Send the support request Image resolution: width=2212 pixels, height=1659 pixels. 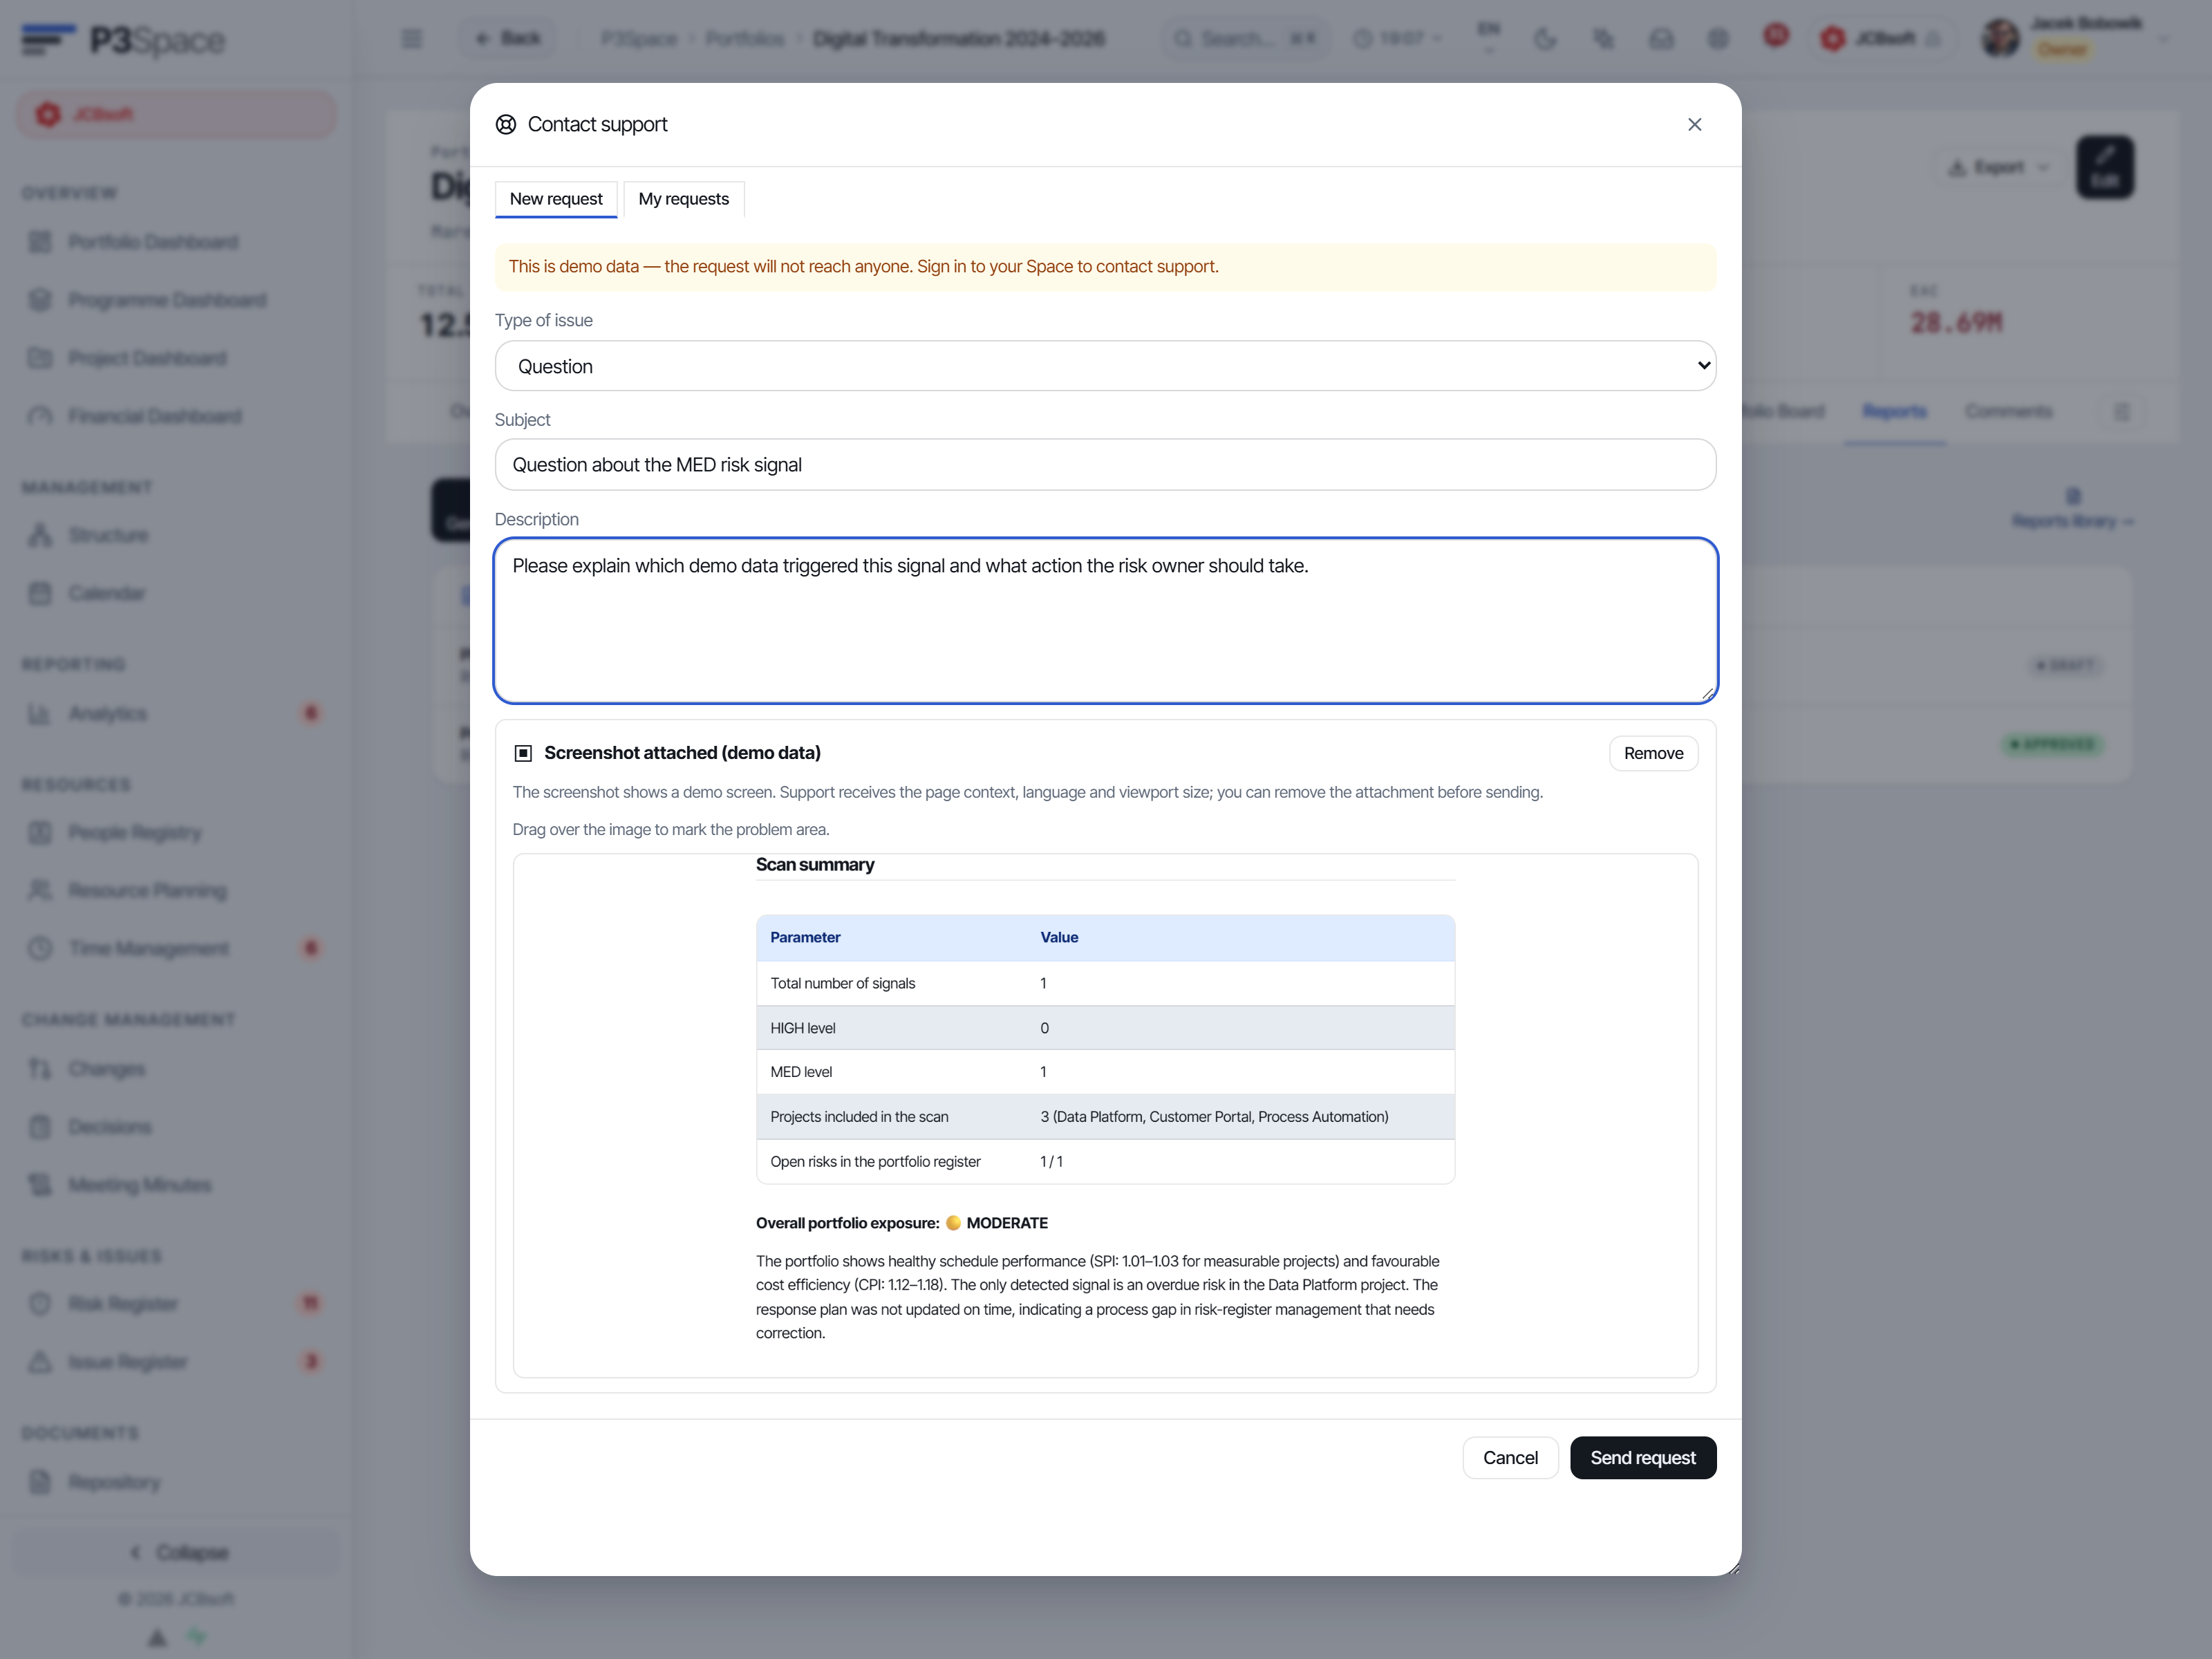[1643, 1457]
